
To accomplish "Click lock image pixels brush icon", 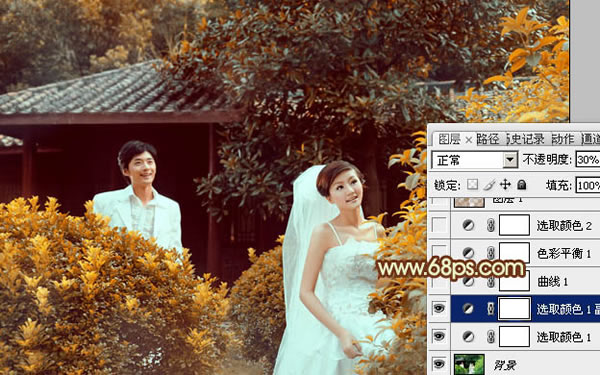I will pyautogui.click(x=489, y=185).
